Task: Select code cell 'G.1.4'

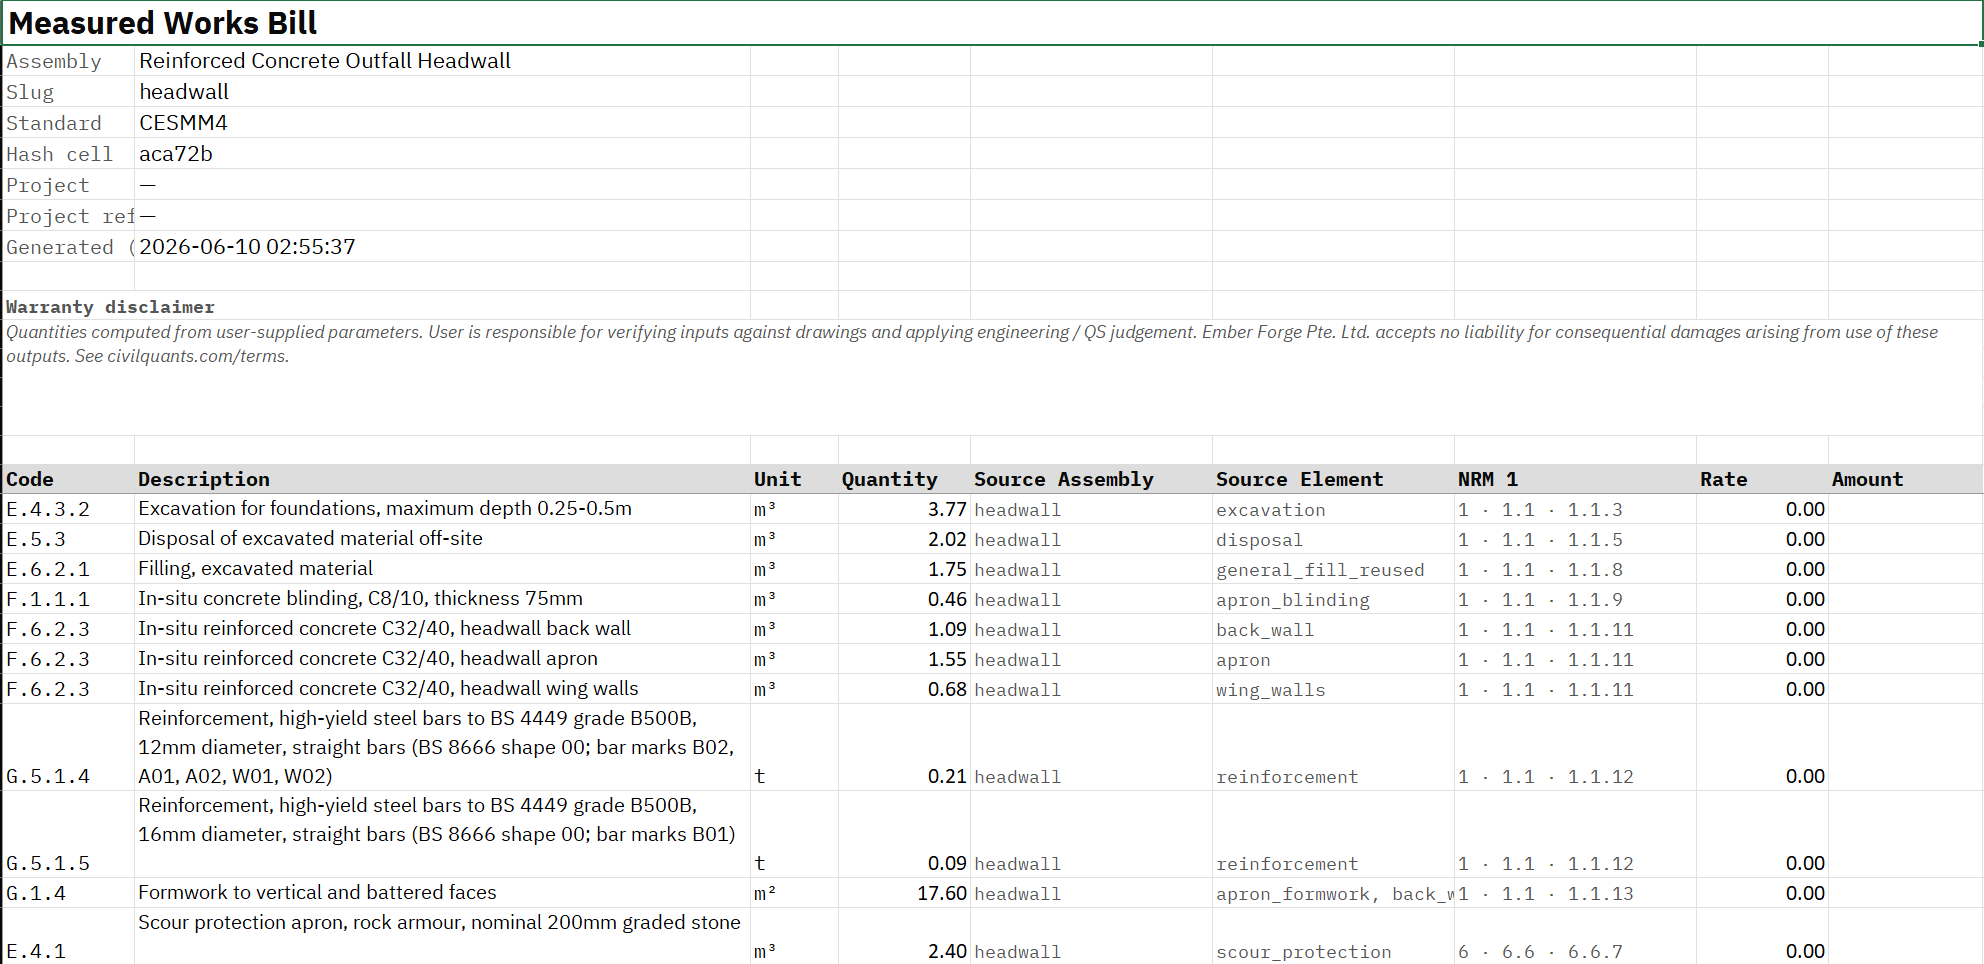Action: point(69,893)
